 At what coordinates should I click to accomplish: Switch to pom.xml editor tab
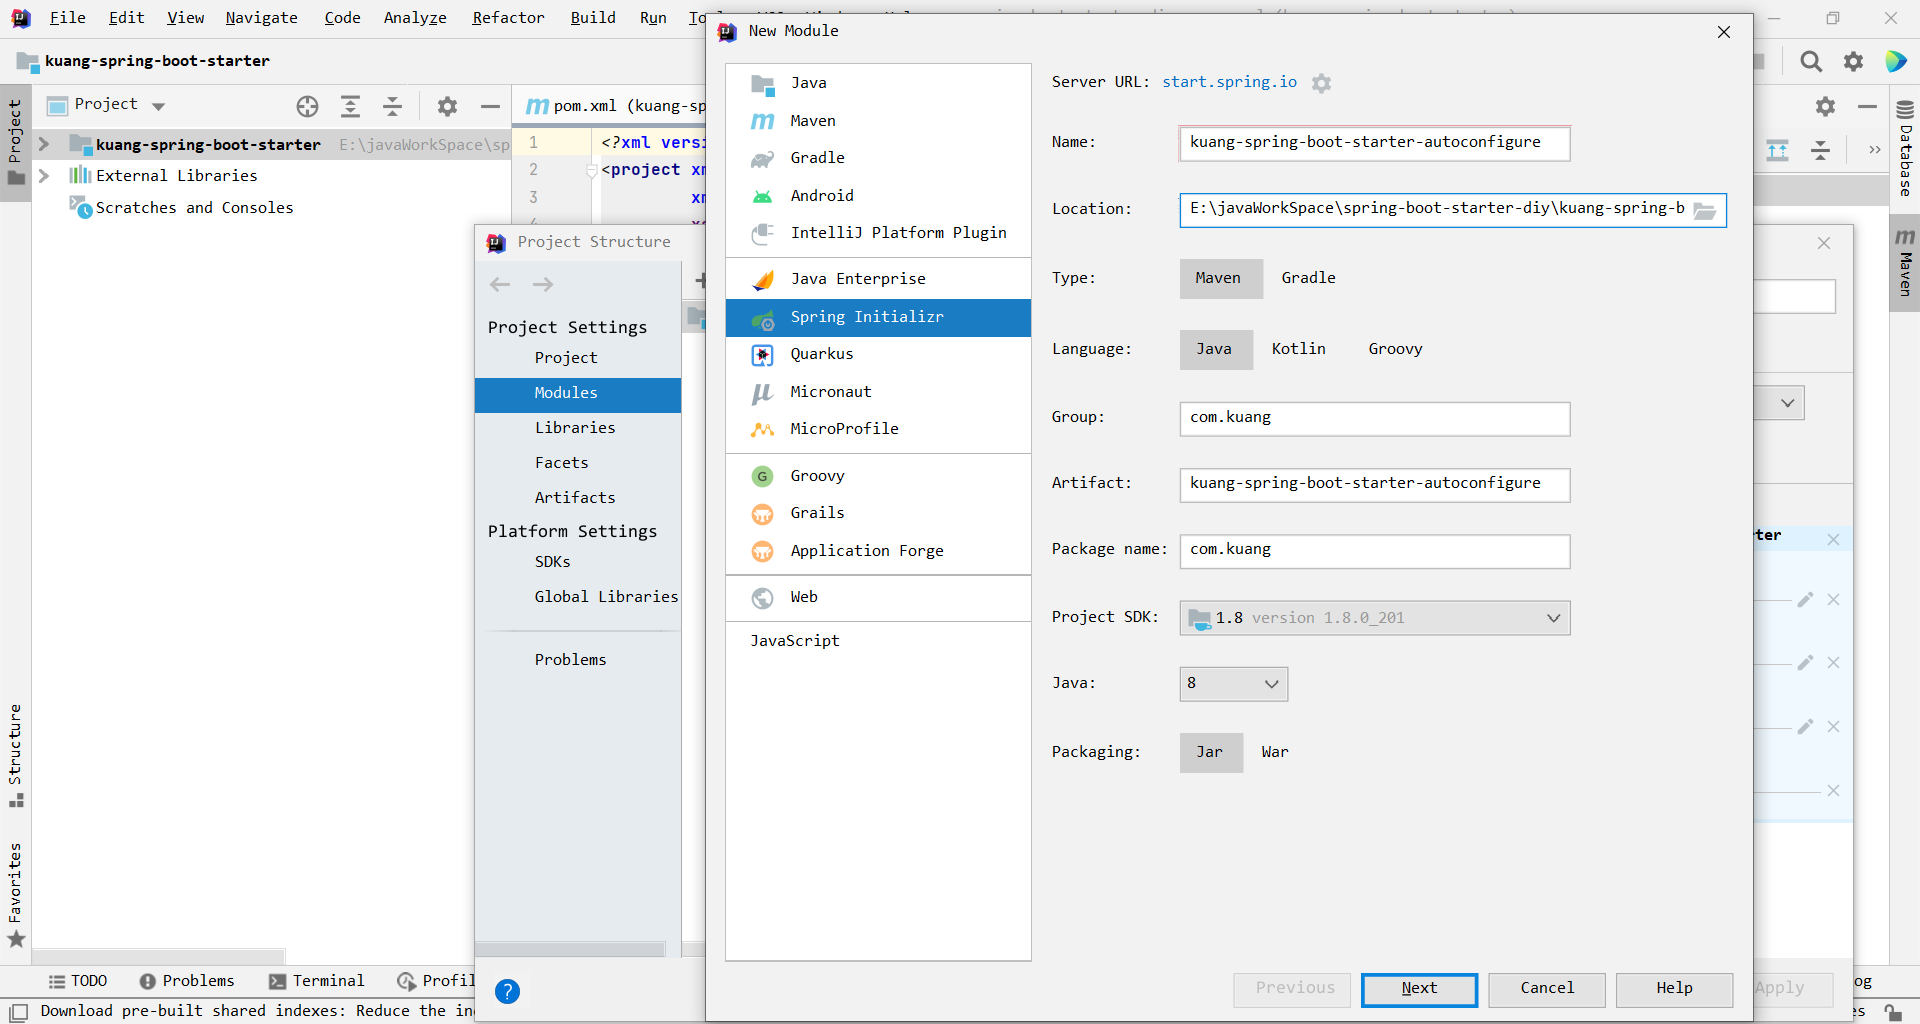(x=615, y=106)
